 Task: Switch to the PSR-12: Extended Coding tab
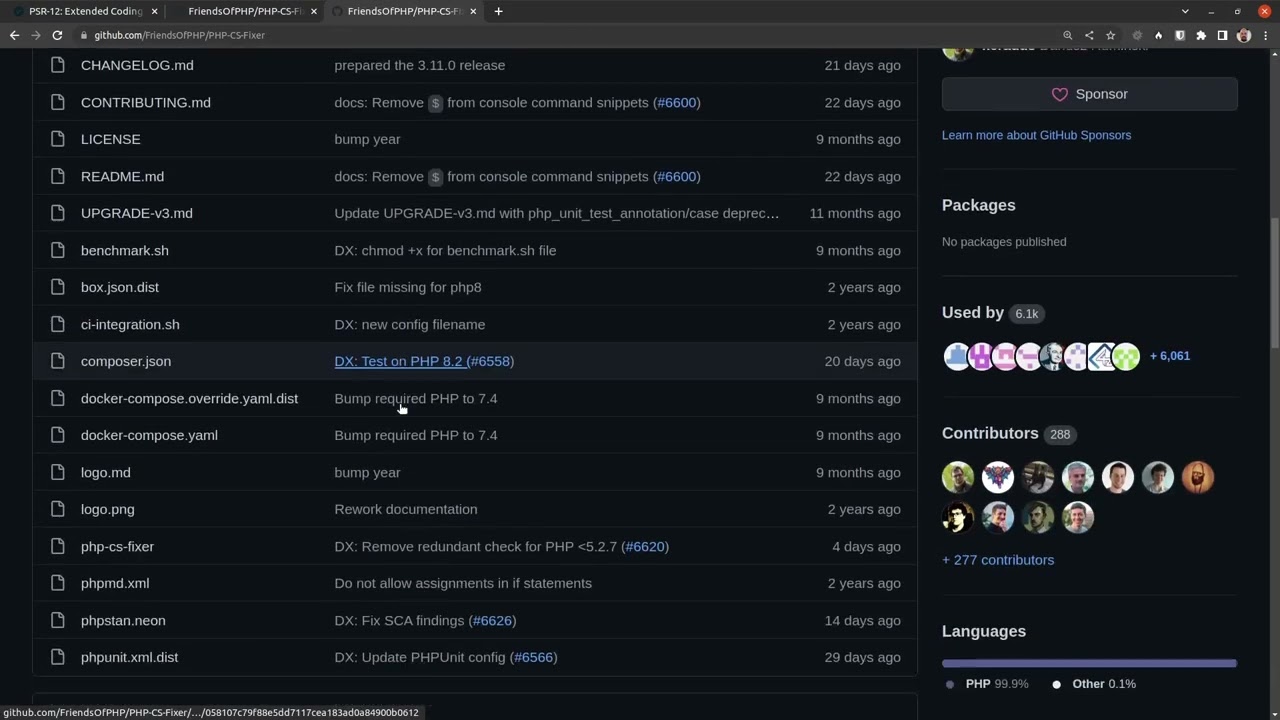tap(85, 11)
